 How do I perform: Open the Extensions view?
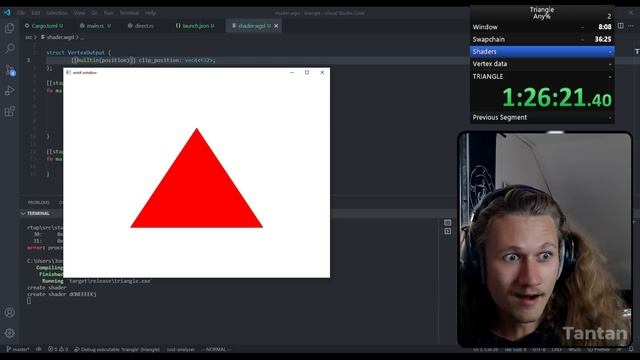(x=9, y=111)
